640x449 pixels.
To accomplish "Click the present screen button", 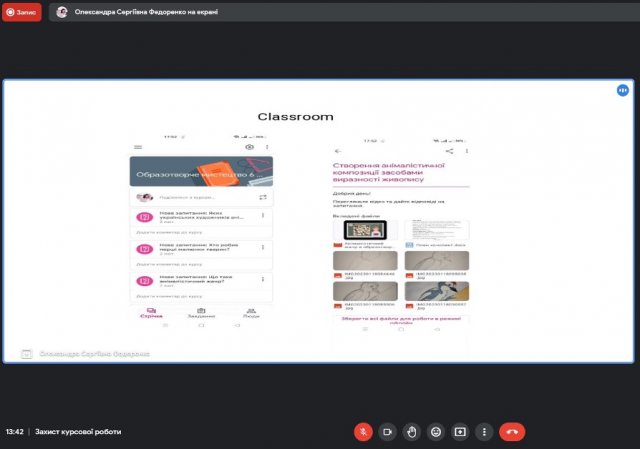I will [460, 432].
